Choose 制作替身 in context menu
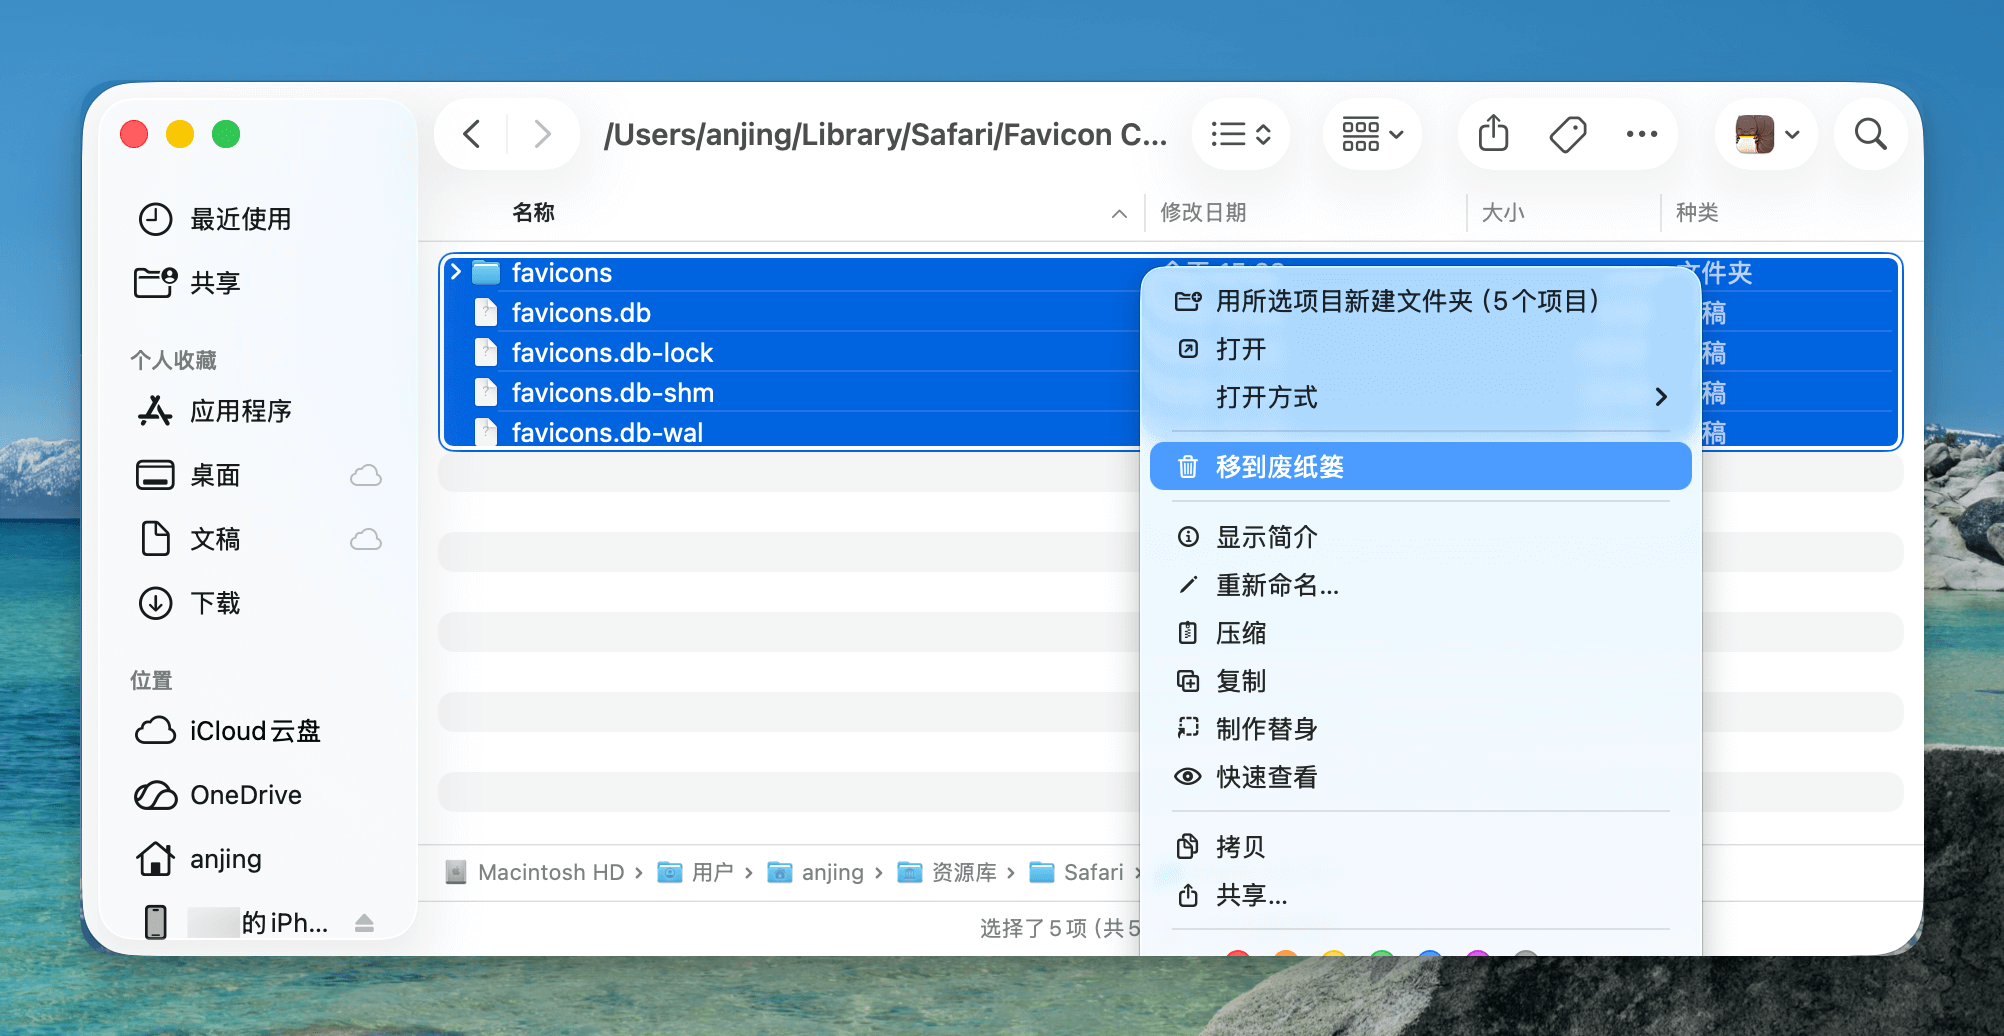The image size is (2004, 1036). tap(1420, 729)
